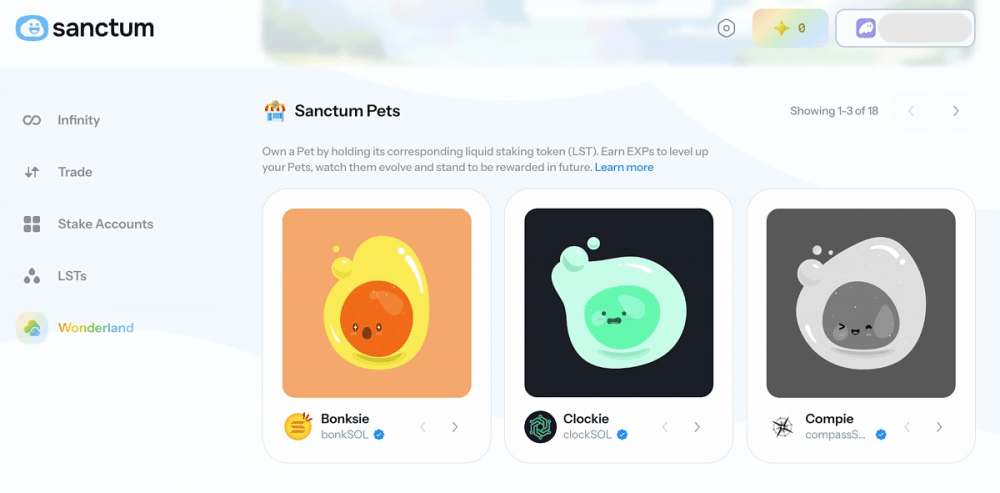Screen dimensions: 1000x493
Task: Click the star points counter badge
Action: tap(790, 28)
